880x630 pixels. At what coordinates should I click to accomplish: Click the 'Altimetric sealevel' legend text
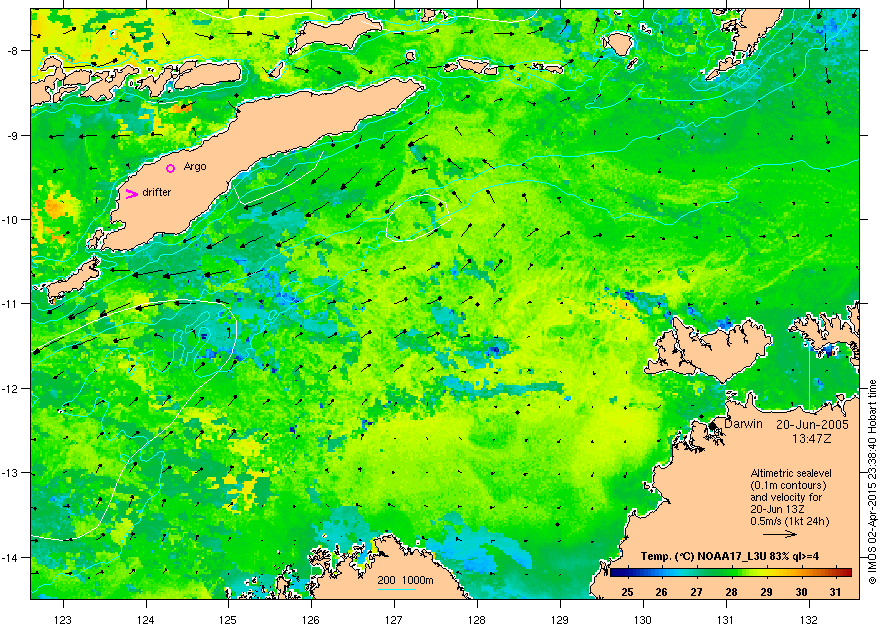(x=791, y=473)
